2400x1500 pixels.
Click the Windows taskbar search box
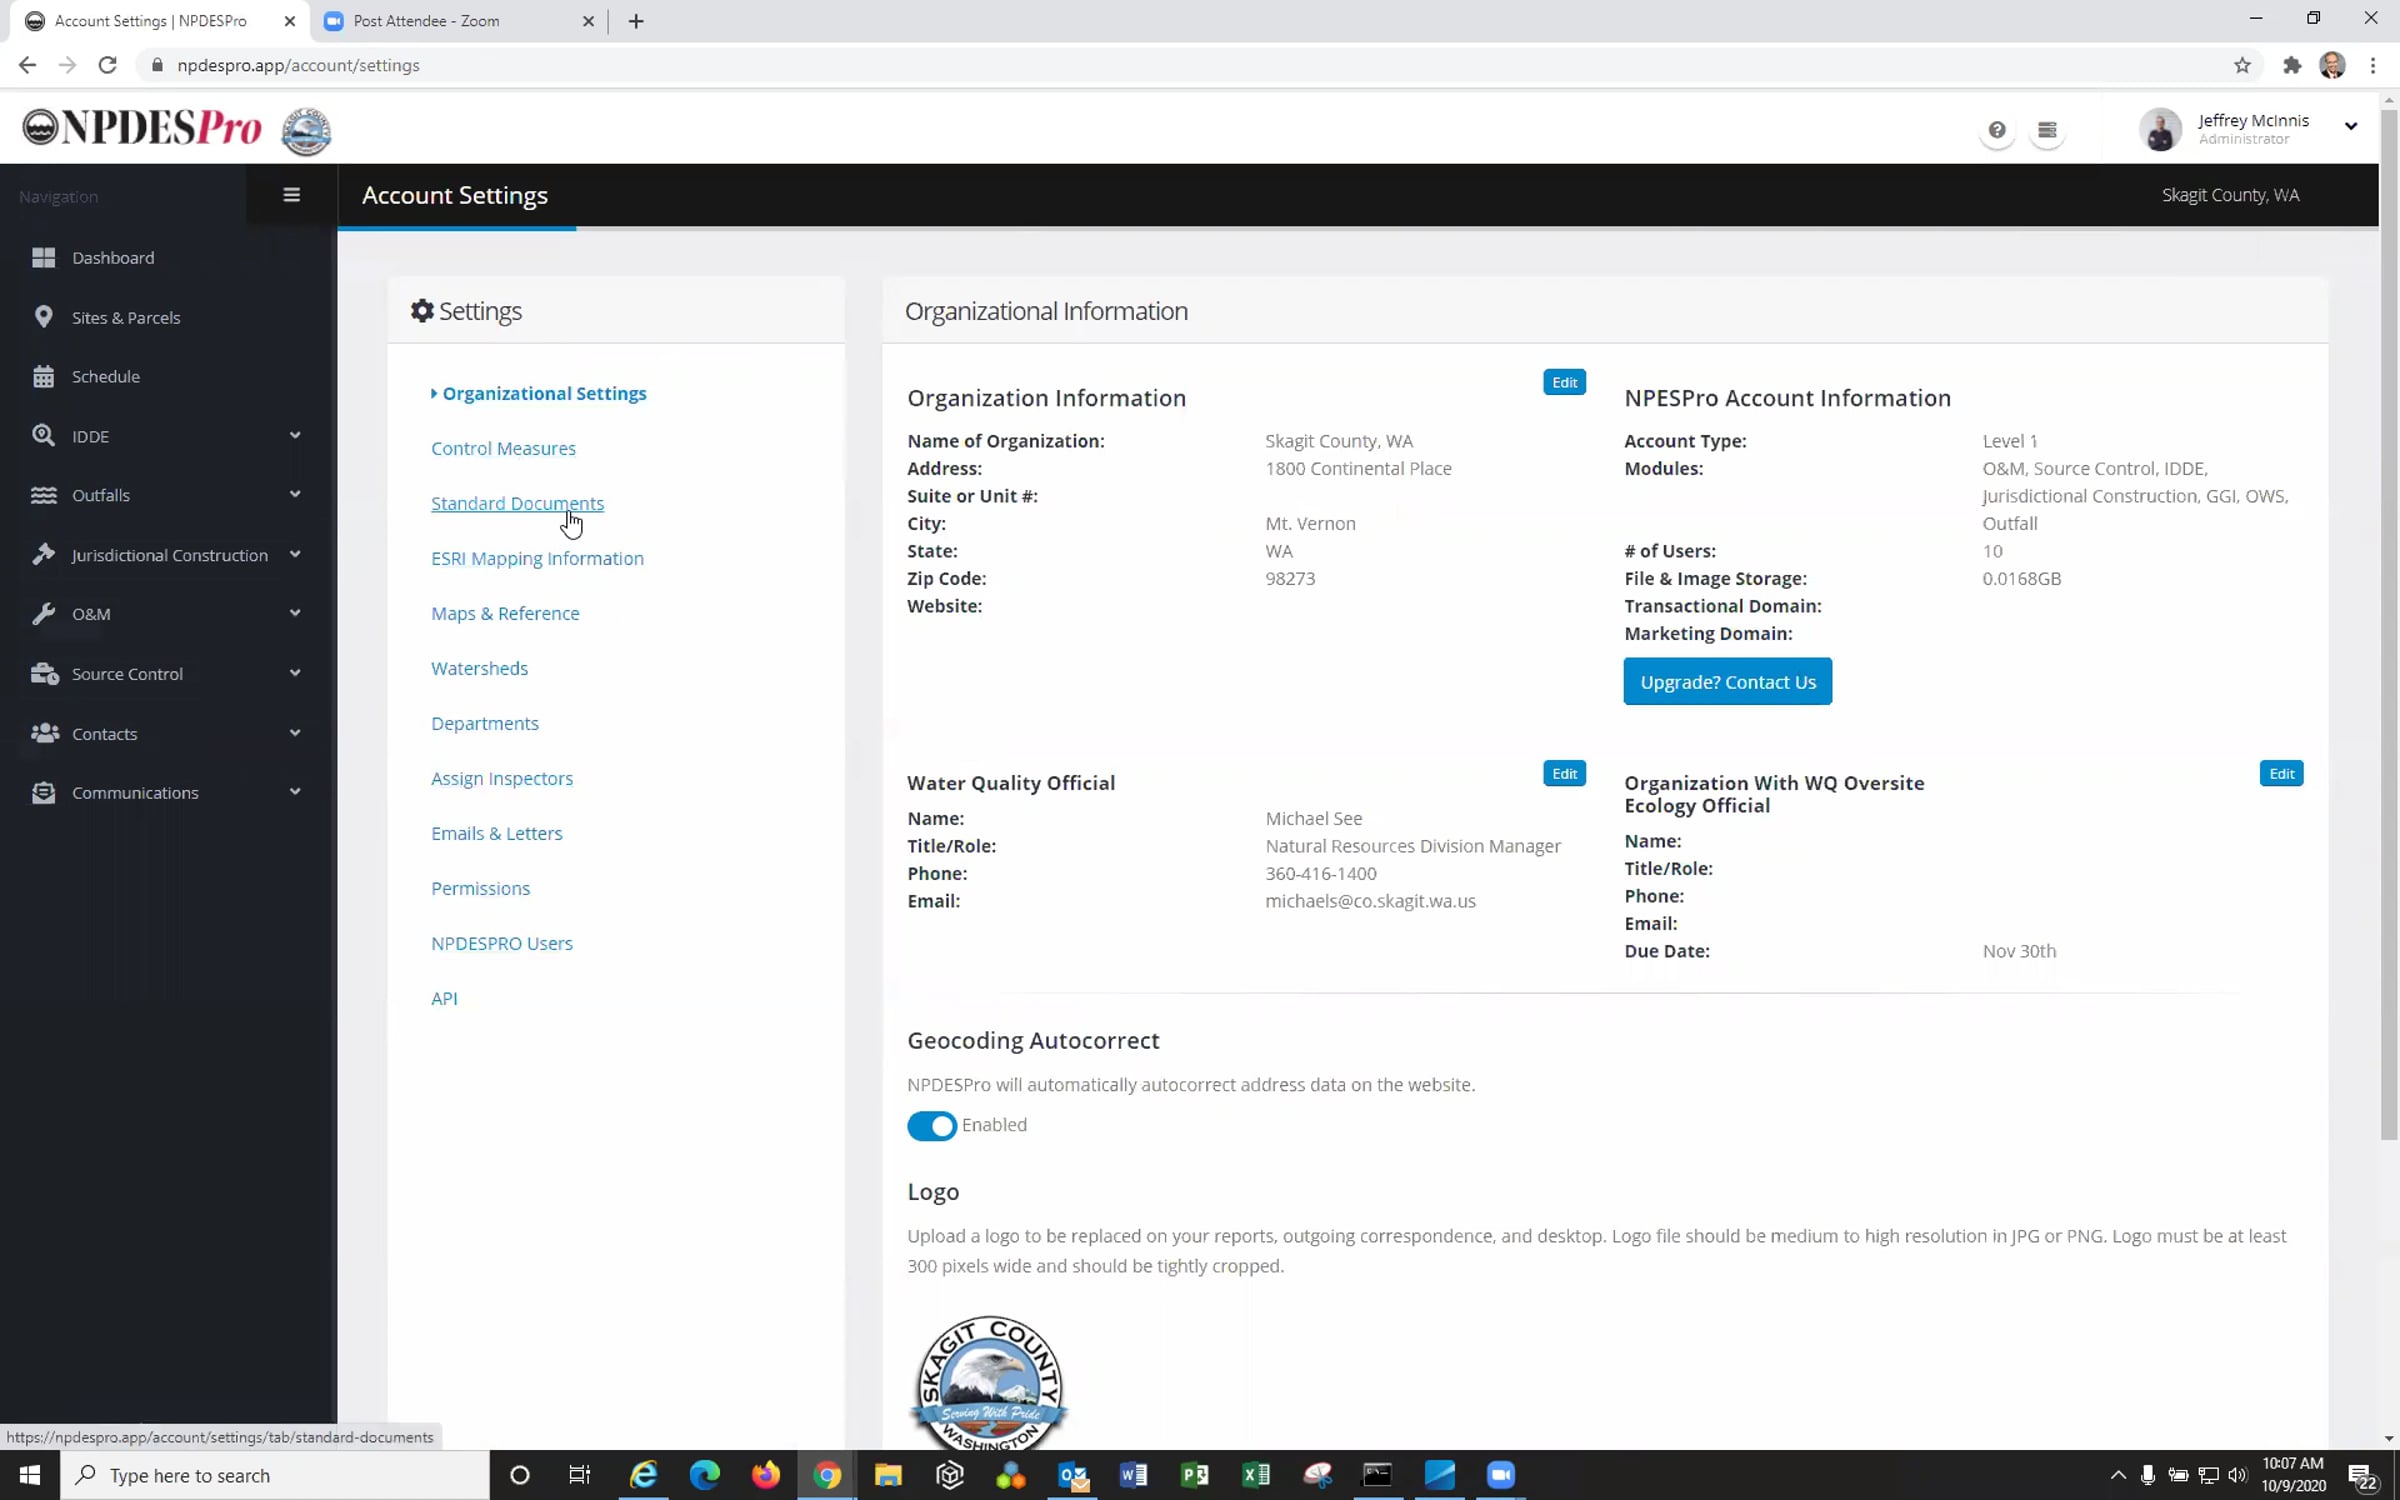(275, 1475)
